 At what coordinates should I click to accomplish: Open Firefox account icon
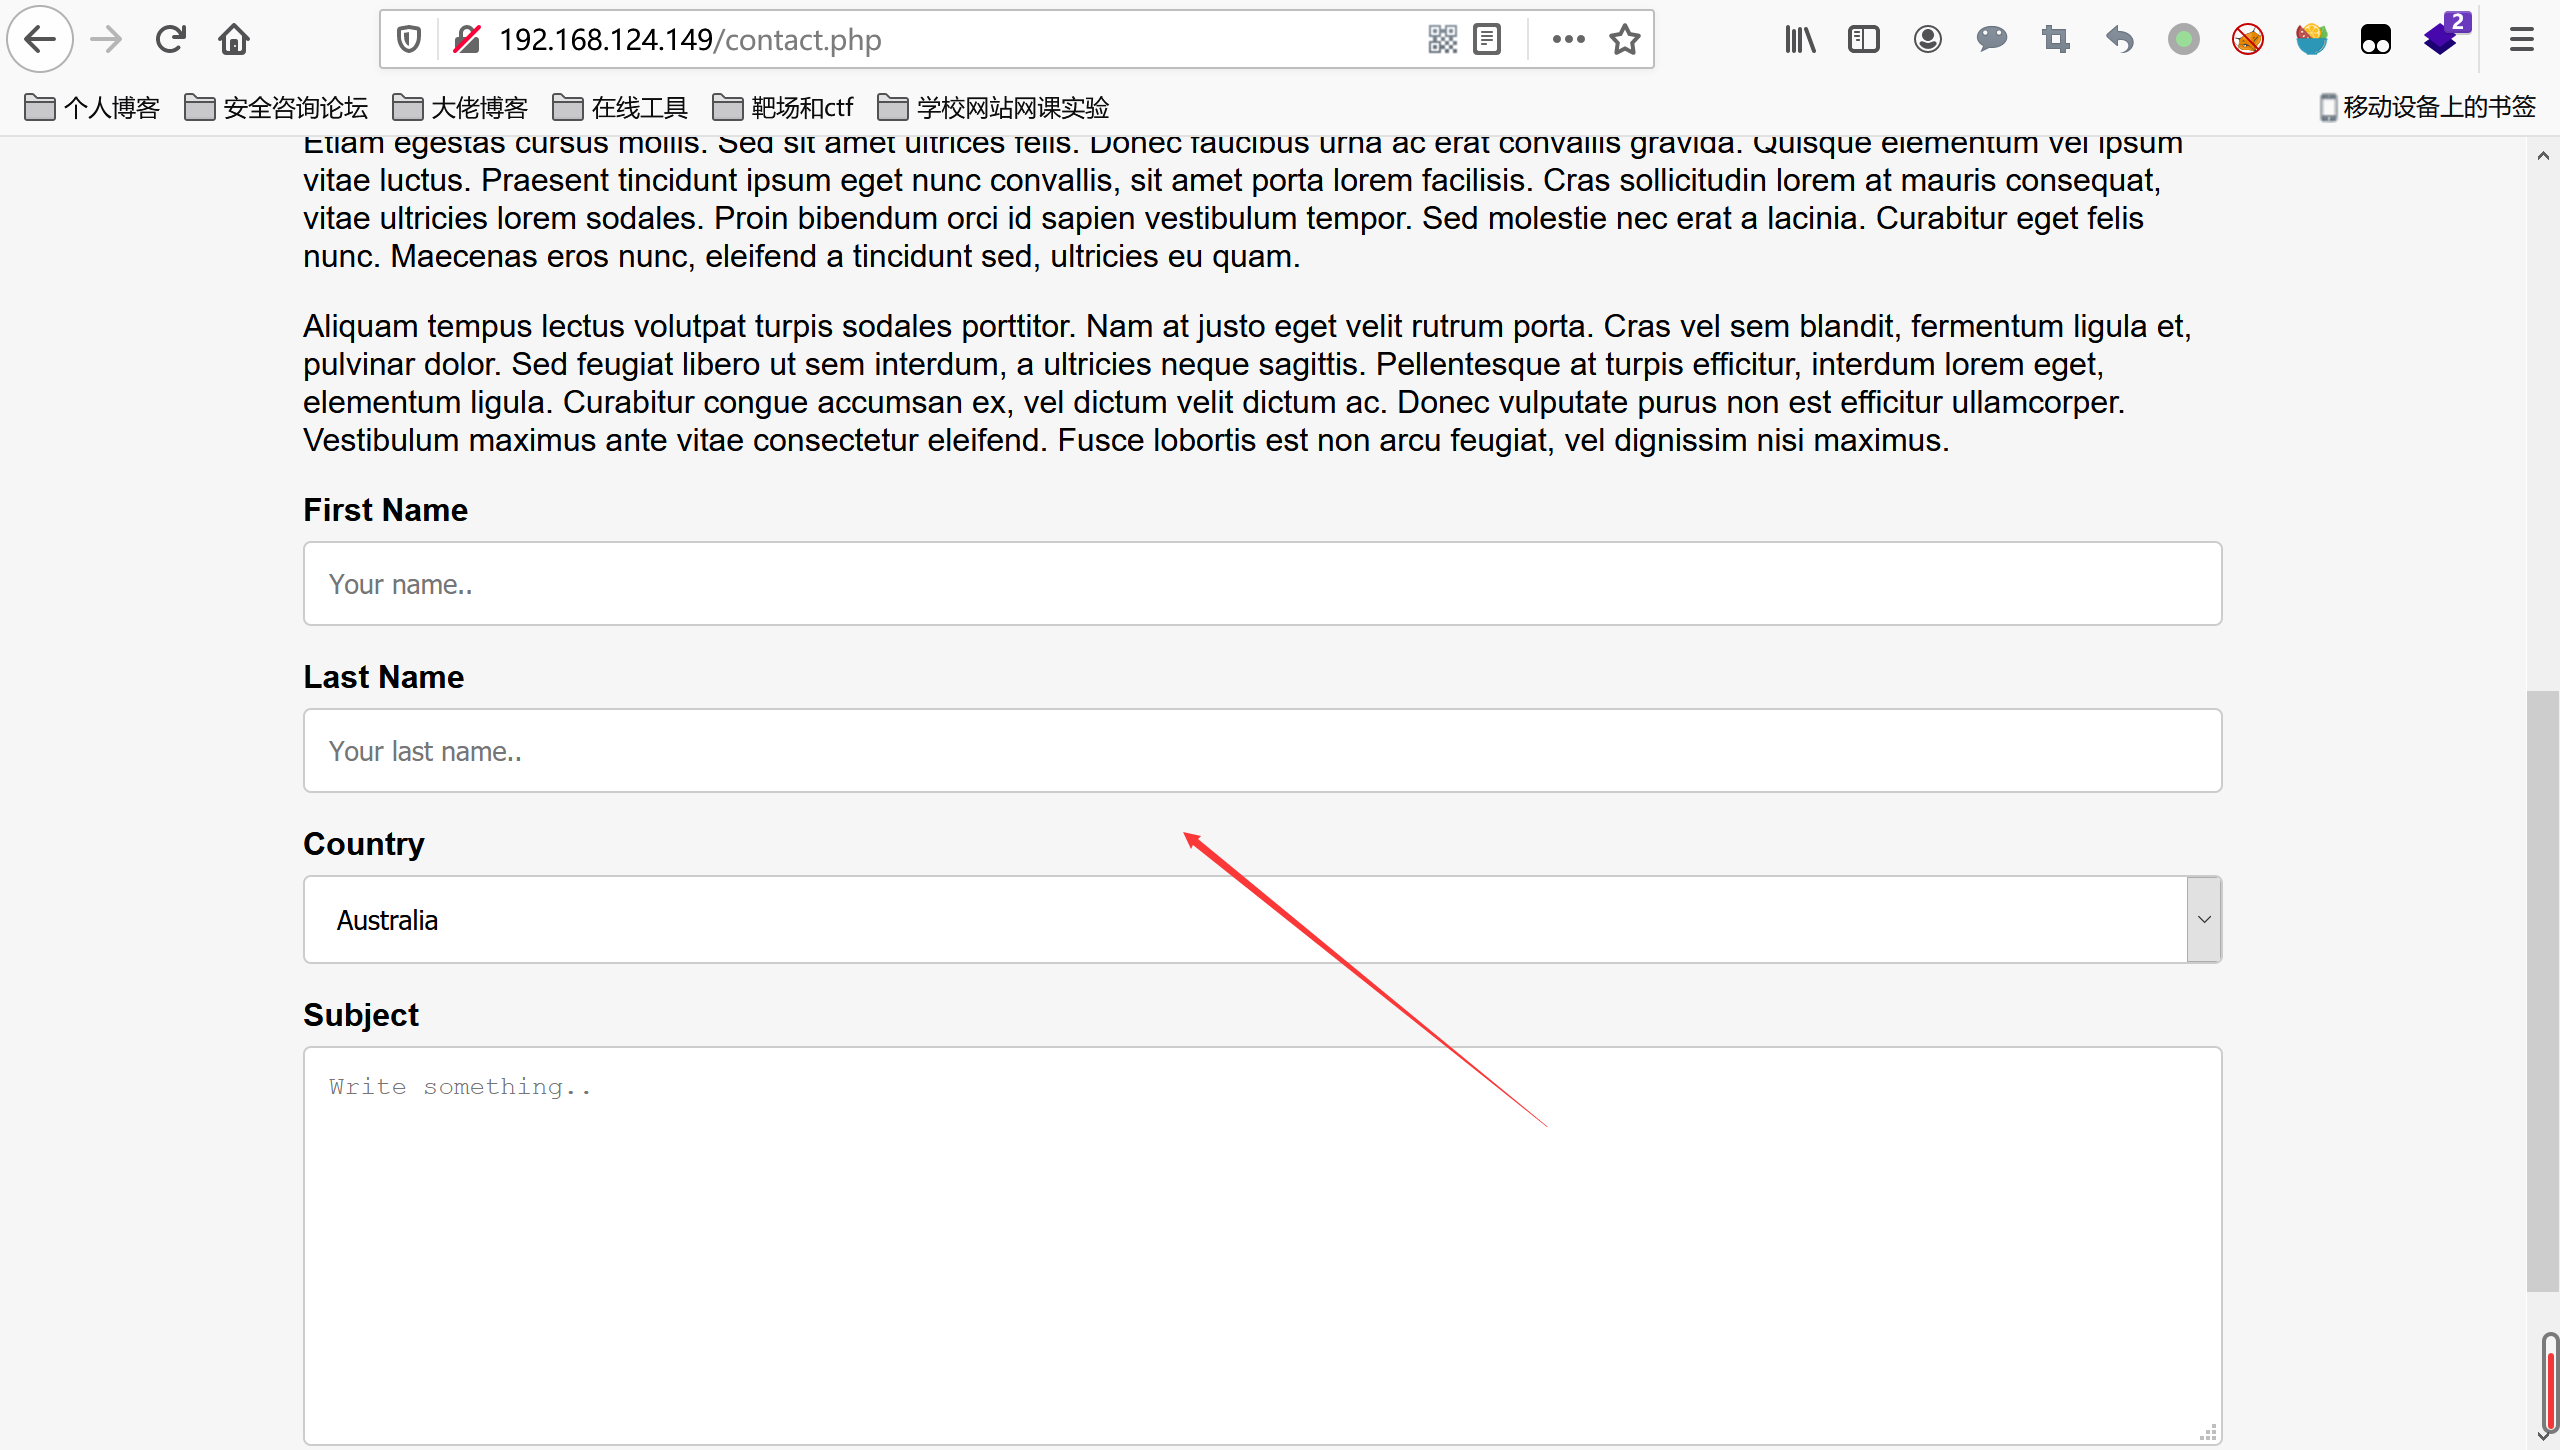(x=1928, y=40)
